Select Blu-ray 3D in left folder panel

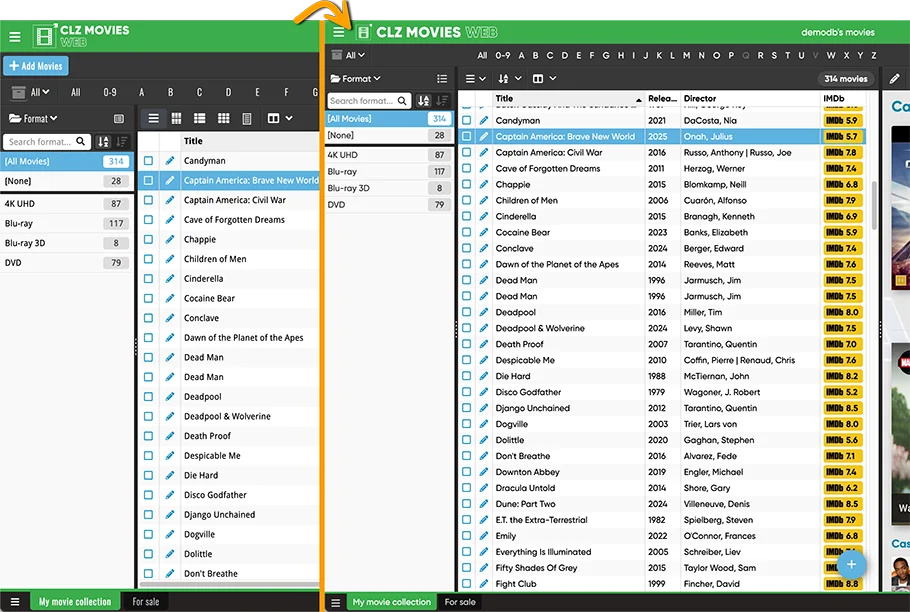(x=66, y=243)
